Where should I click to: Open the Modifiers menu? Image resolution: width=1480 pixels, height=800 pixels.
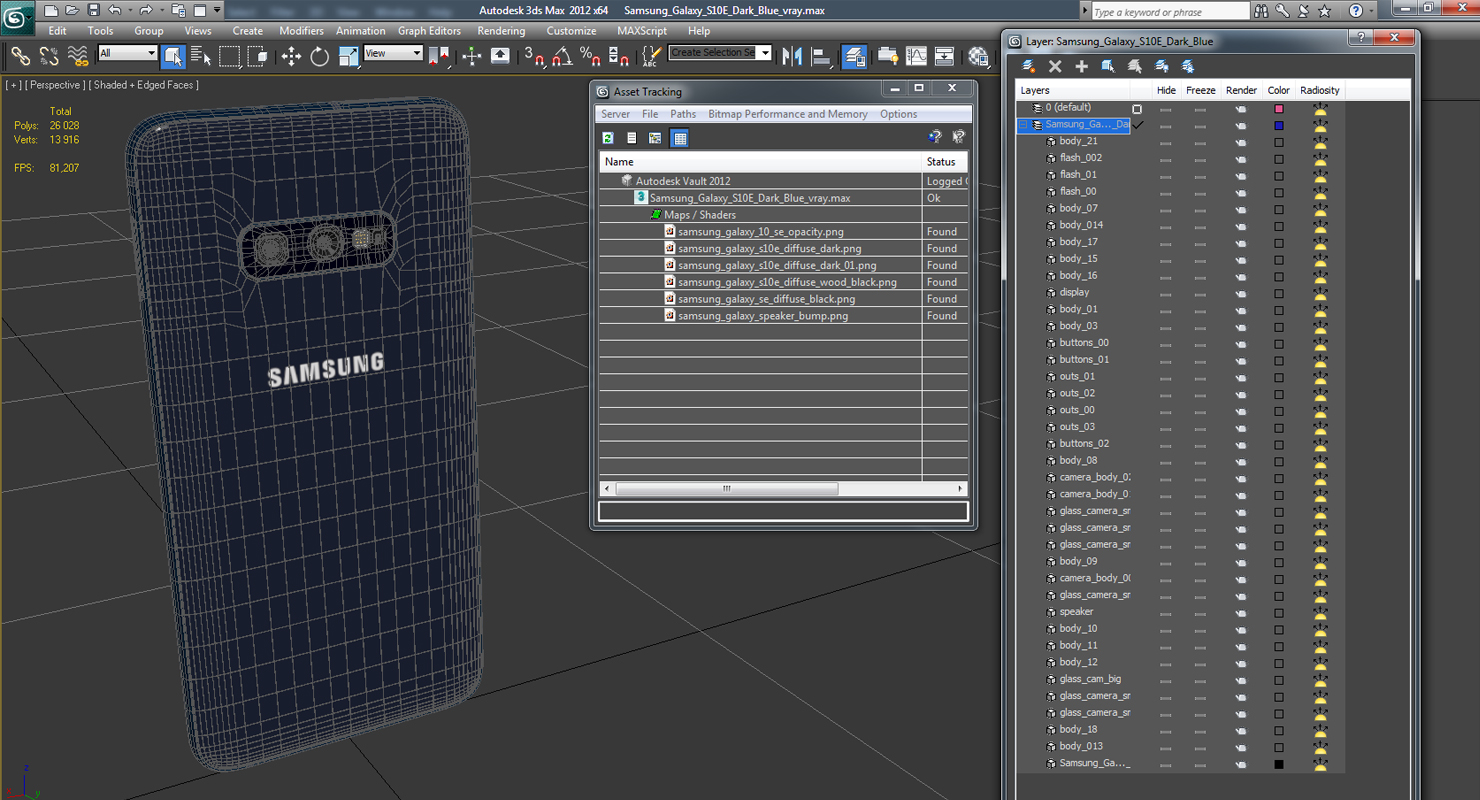pos(301,31)
